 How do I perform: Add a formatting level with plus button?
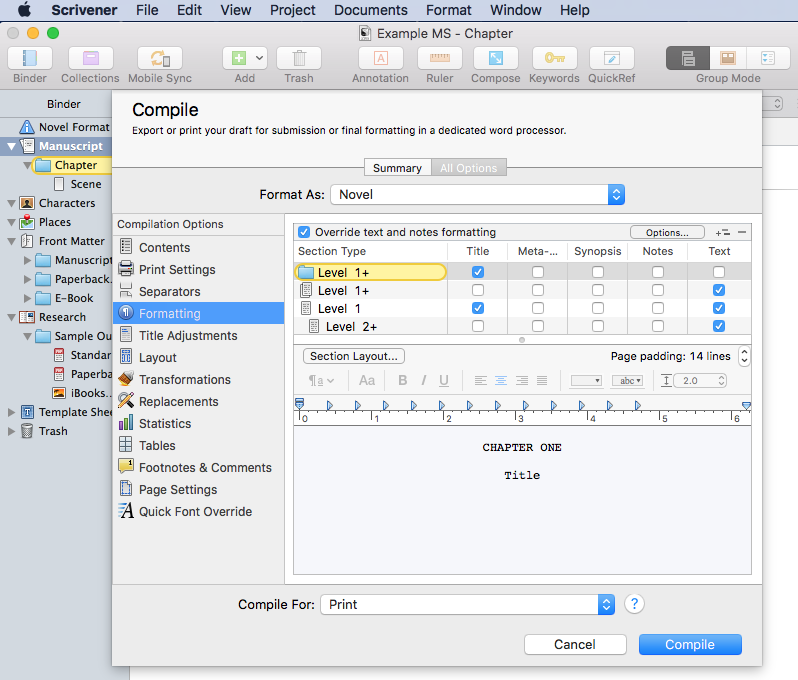tap(722, 233)
